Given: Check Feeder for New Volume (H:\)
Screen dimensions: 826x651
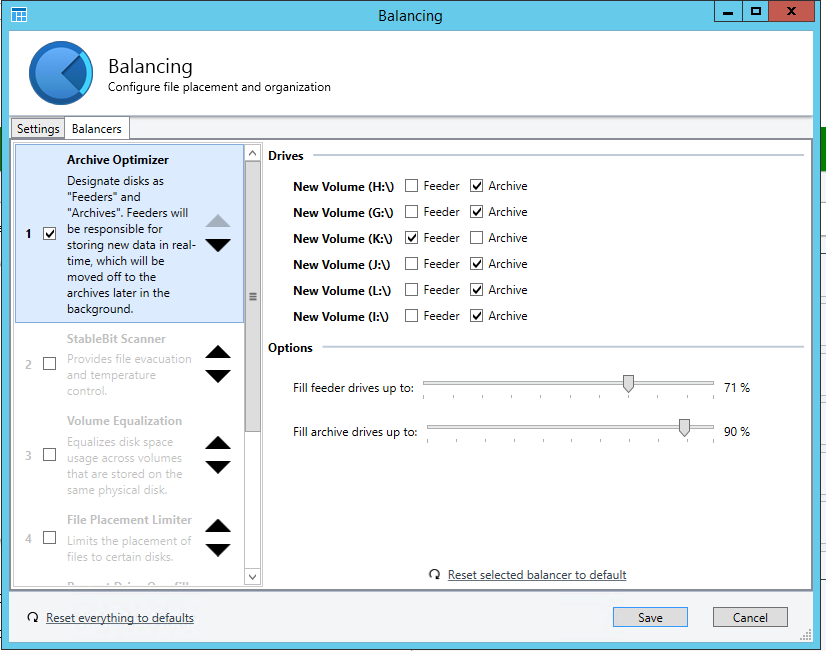Looking at the screenshot, I should pyautogui.click(x=411, y=185).
